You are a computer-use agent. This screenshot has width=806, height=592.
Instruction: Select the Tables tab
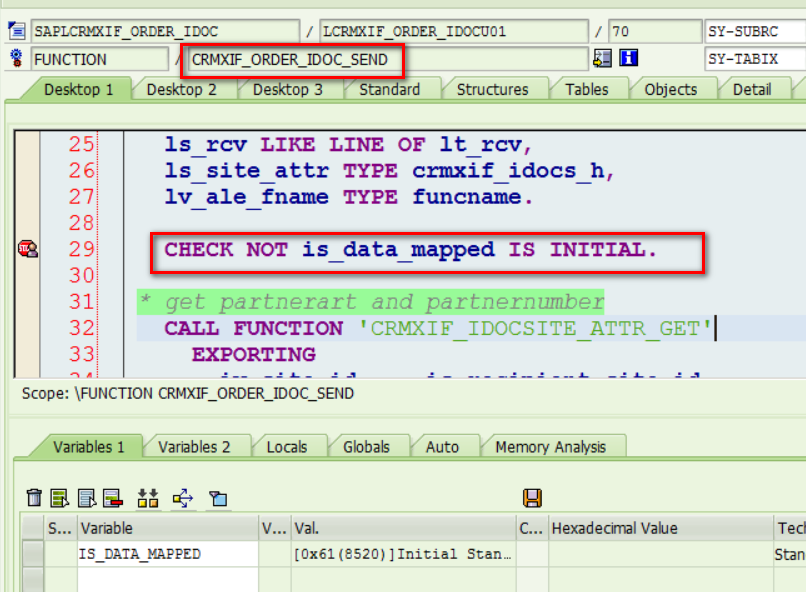tap(587, 89)
